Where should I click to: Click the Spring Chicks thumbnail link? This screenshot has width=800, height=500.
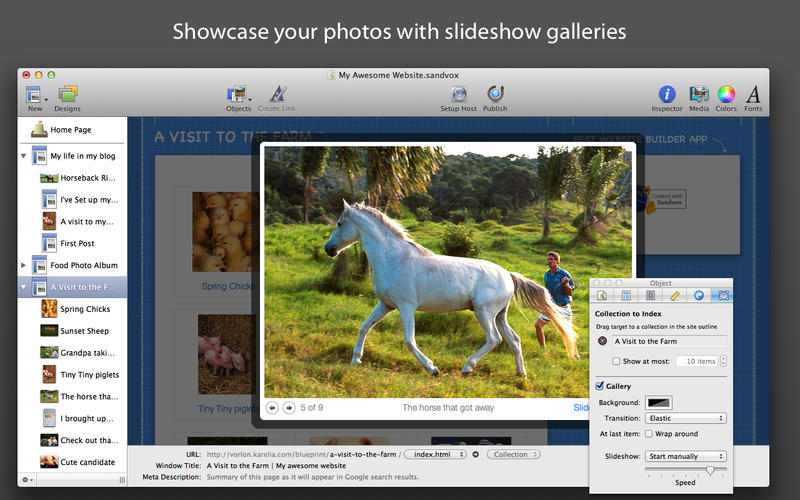tap(228, 287)
